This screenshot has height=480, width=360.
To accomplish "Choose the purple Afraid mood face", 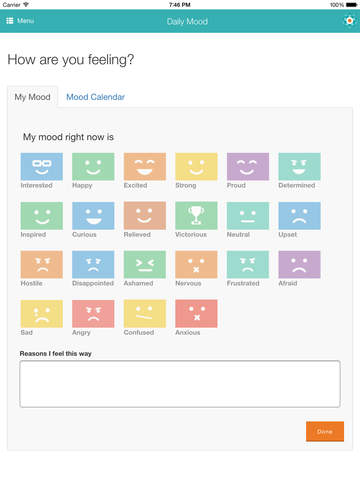I will 299,265.
